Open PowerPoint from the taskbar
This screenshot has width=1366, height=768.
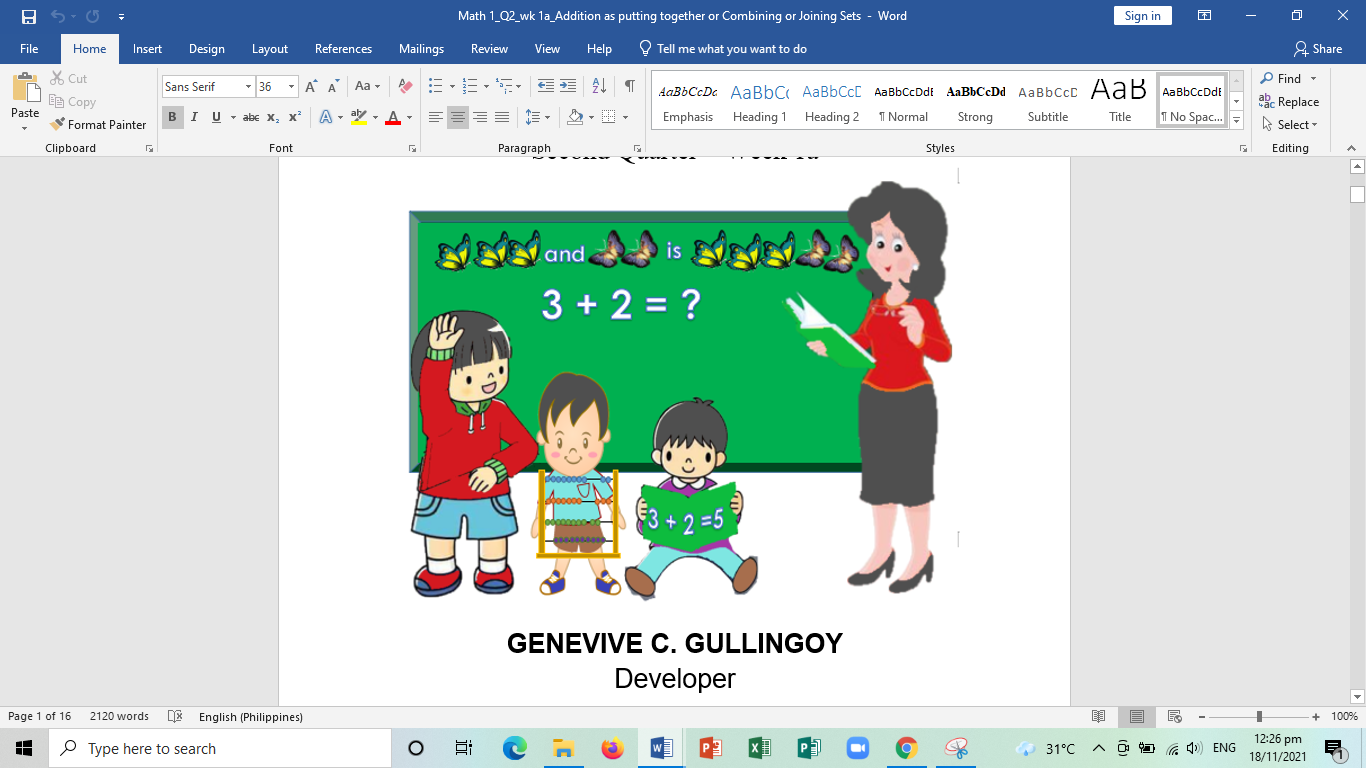[x=711, y=748]
